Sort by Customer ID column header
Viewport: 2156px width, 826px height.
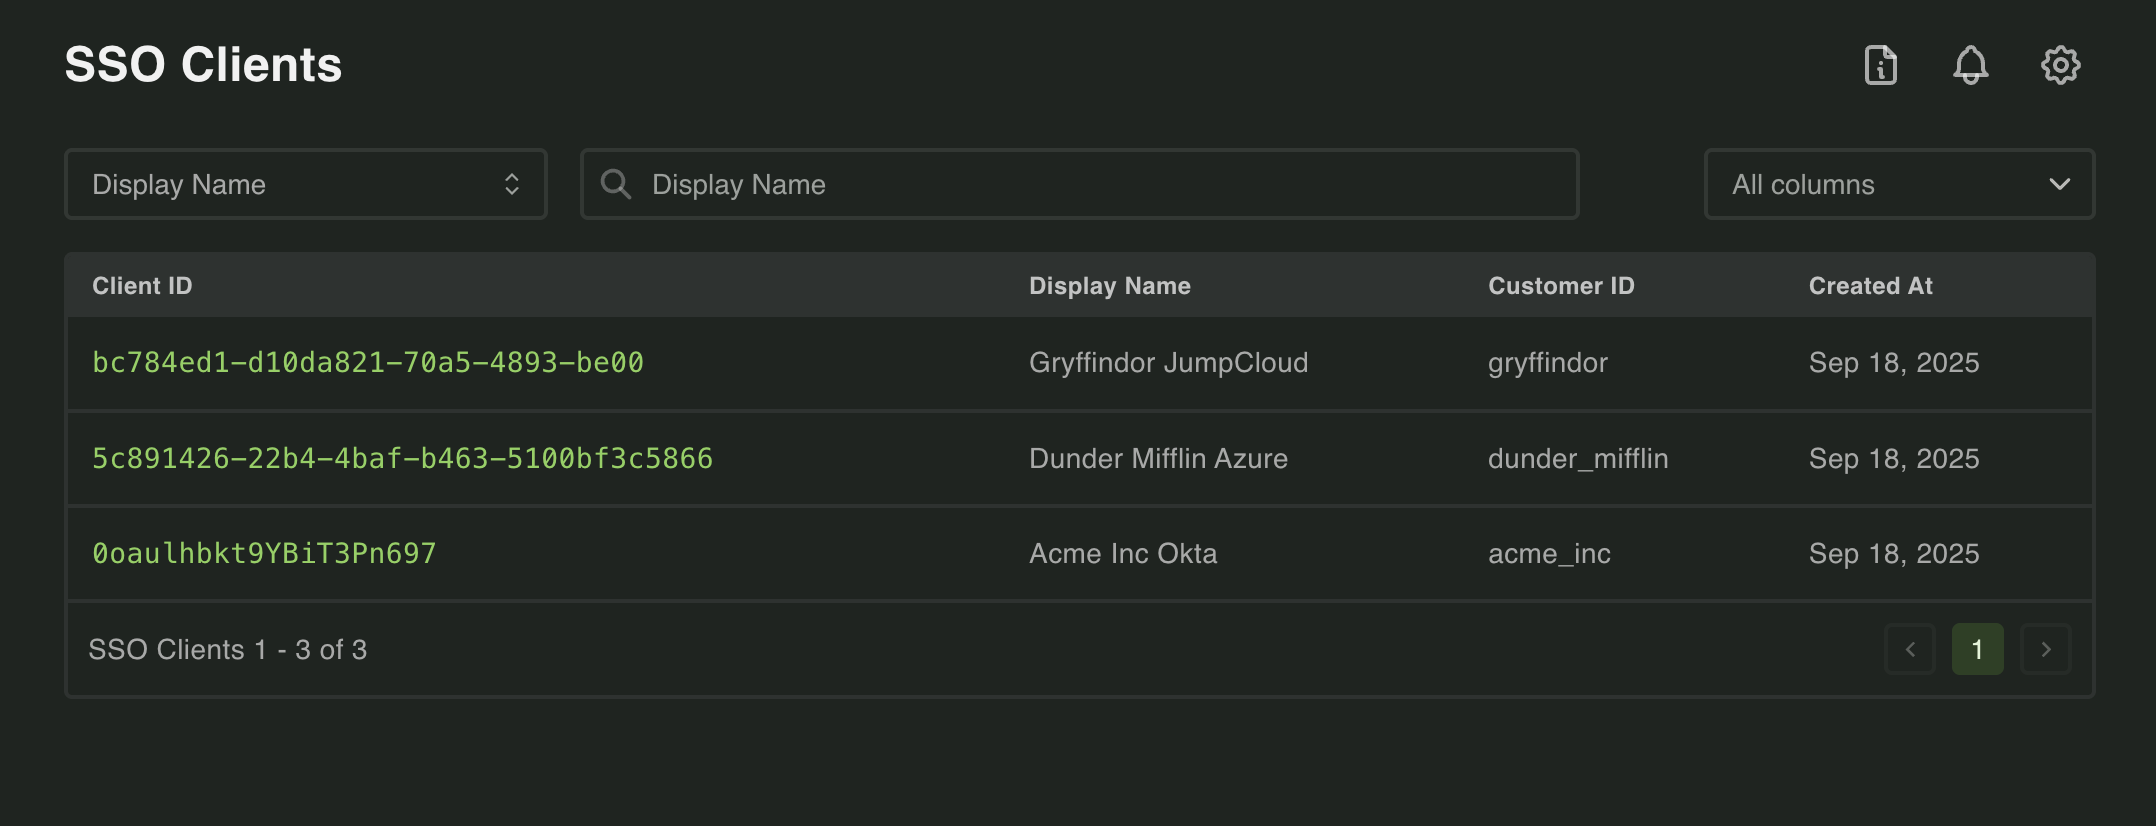point(1561,286)
